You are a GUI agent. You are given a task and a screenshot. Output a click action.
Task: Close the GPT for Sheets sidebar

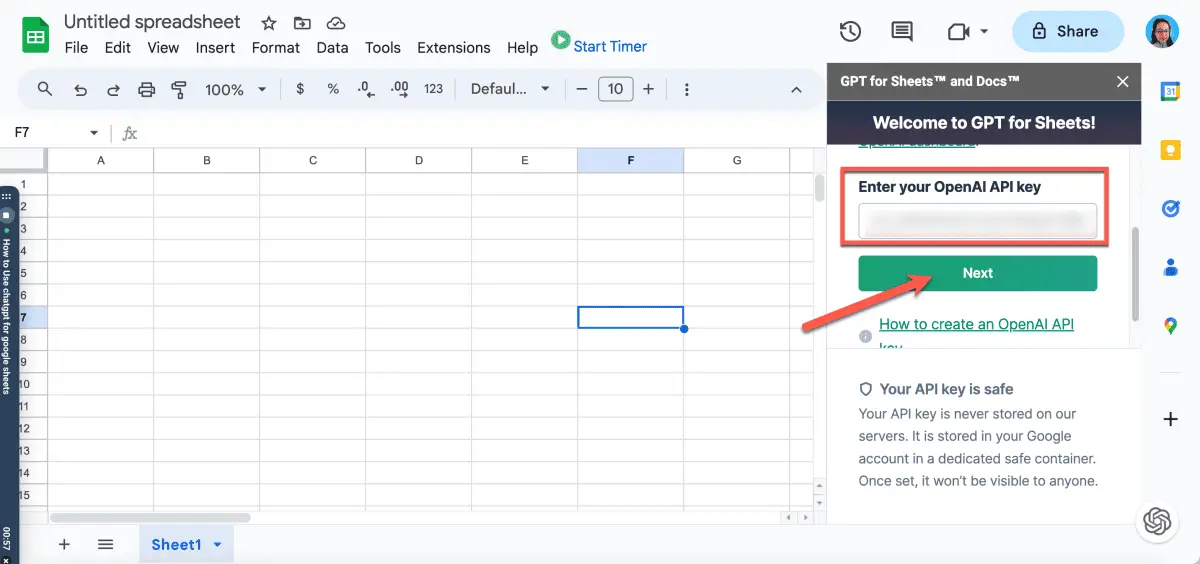1123,81
